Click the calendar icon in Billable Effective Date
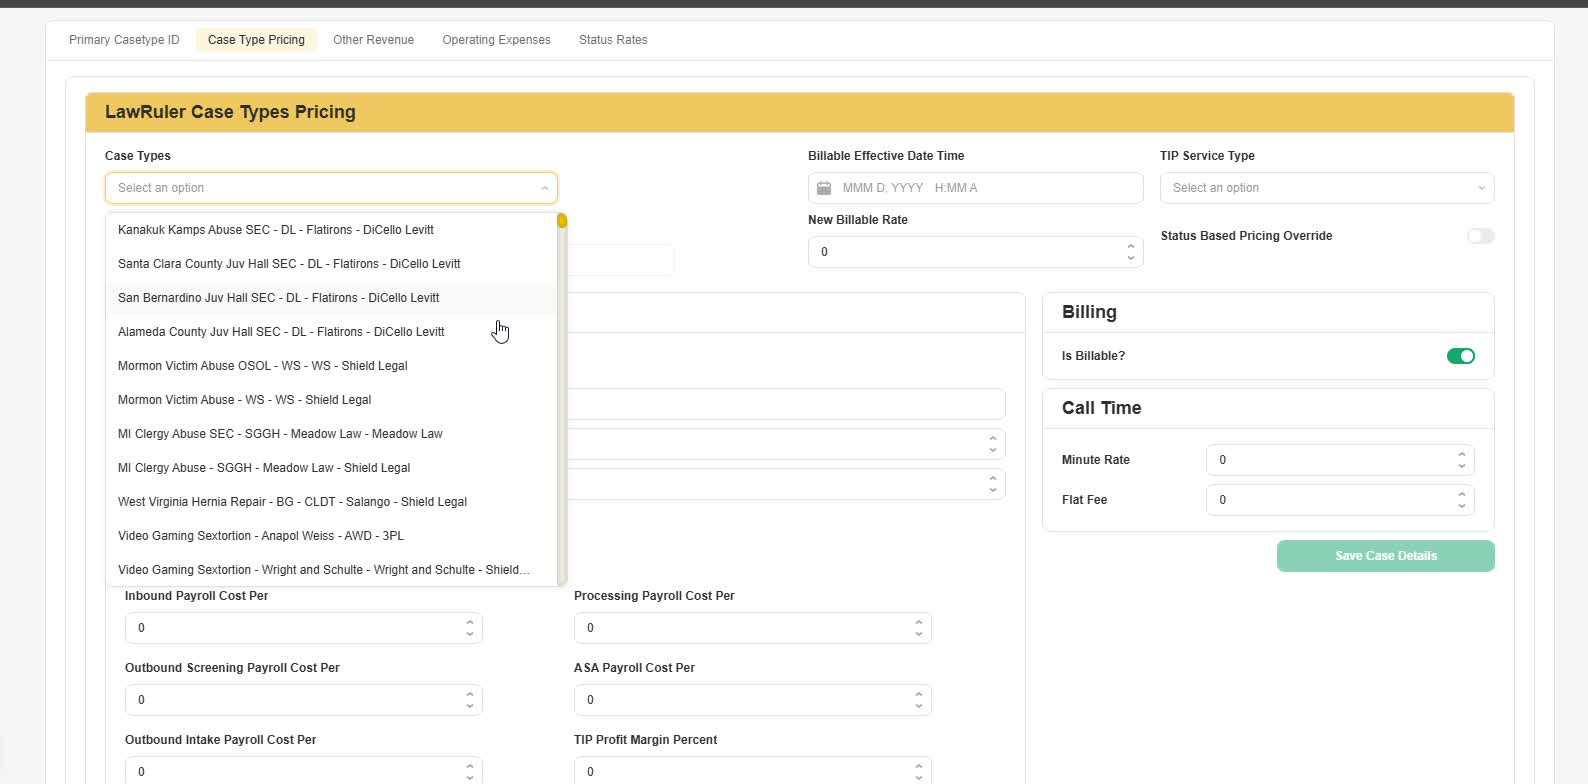The height and width of the screenshot is (784, 1588). 824,188
